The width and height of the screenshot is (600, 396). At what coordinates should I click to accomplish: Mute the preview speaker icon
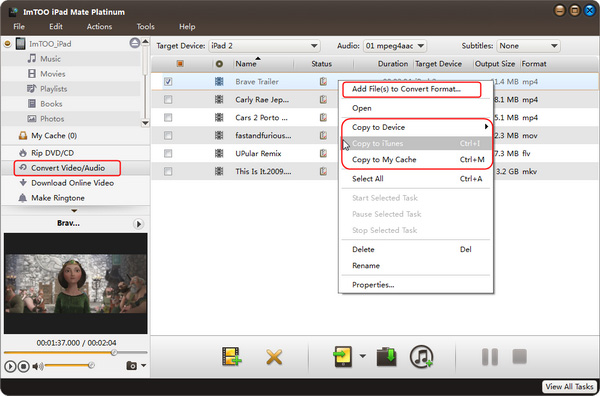click(38, 367)
